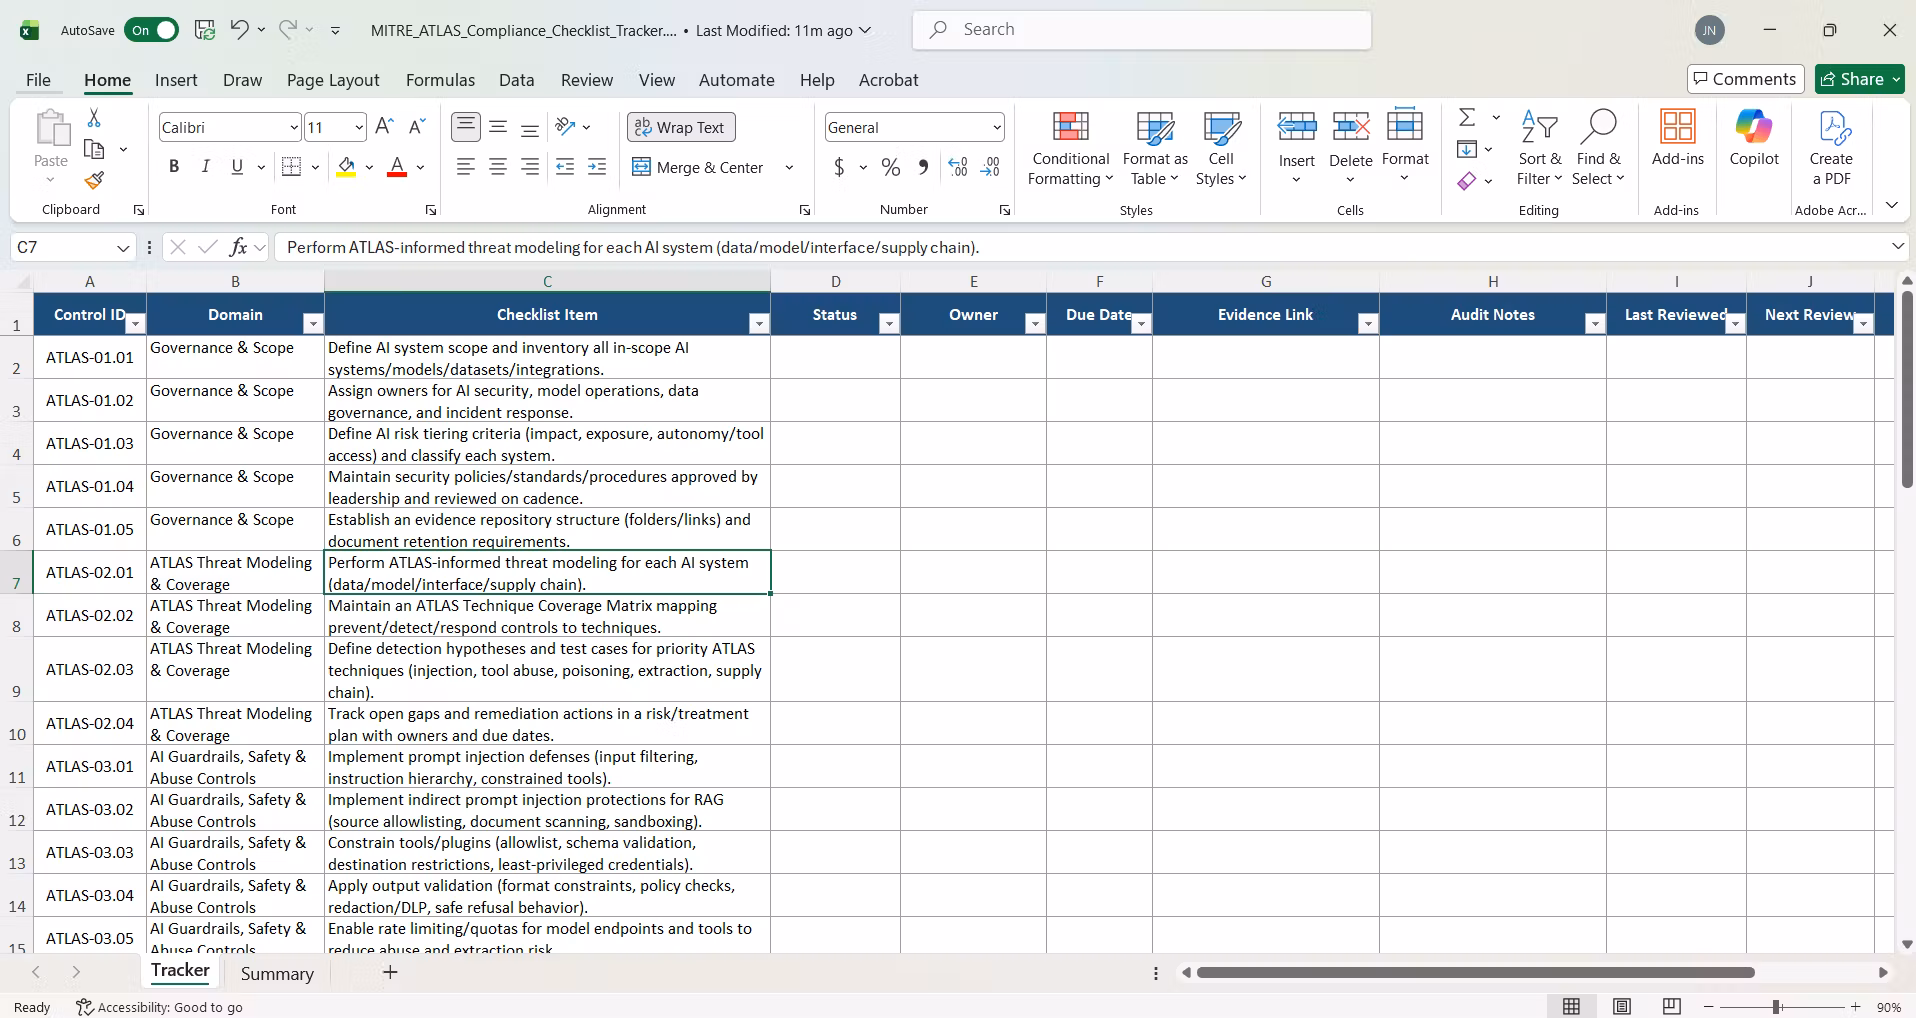Click the Undo arrow icon
The image size is (1916, 1018).
coord(239,30)
